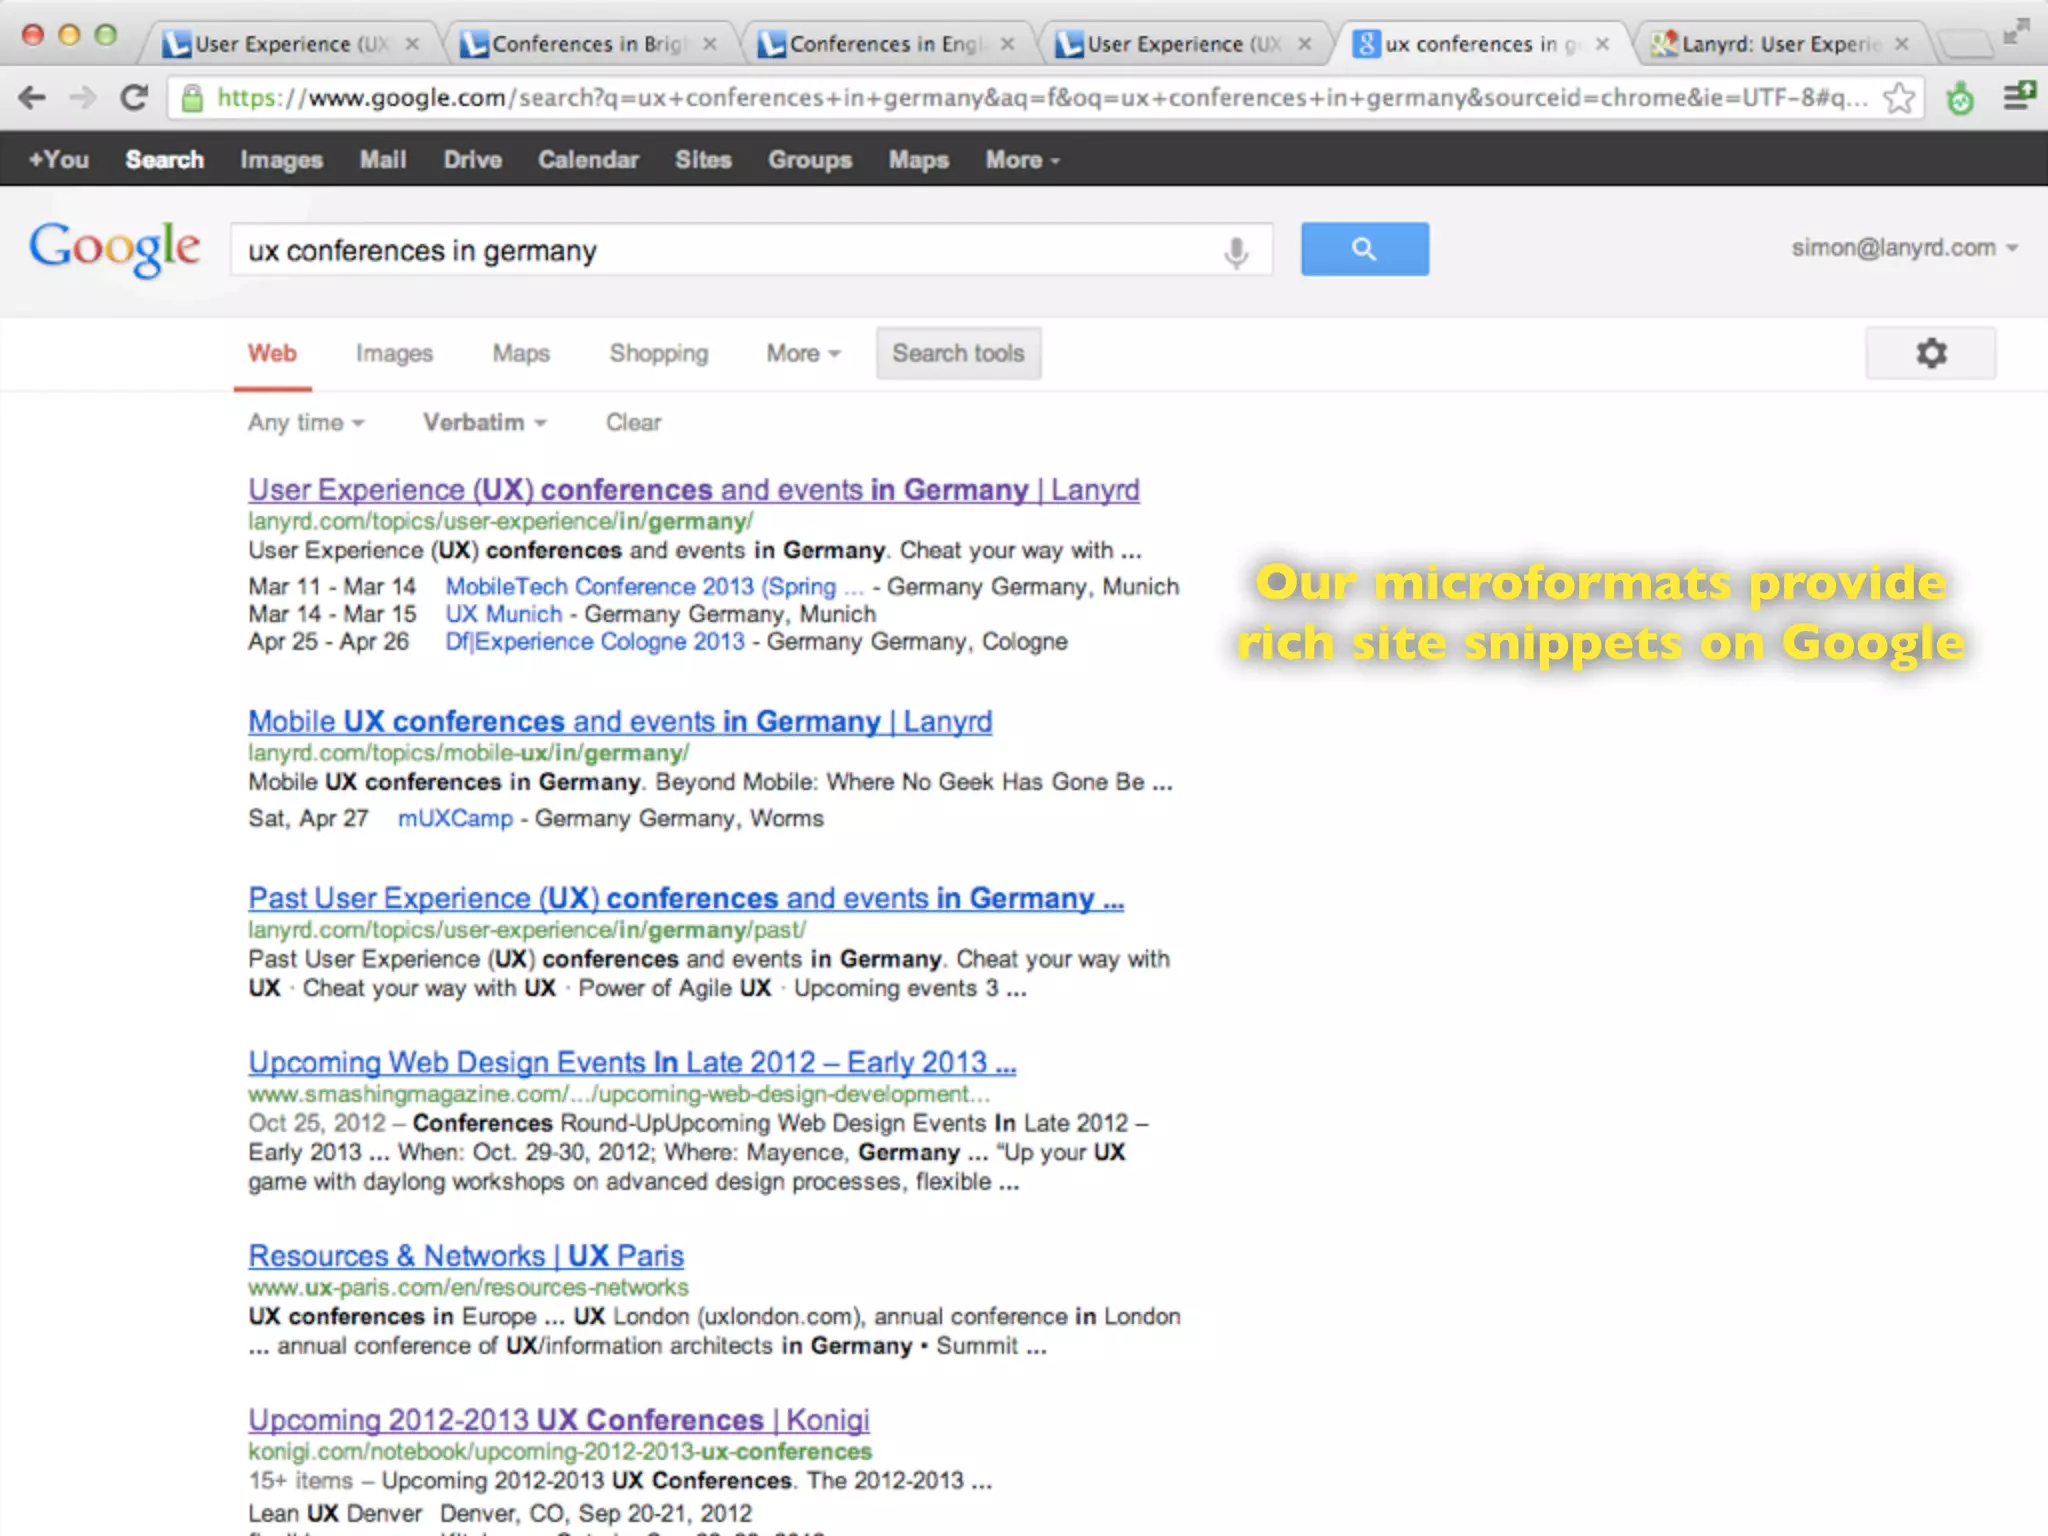The width and height of the screenshot is (2048, 1536).
Task: Click the microphone voice search icon
Action: point(1236,251)
